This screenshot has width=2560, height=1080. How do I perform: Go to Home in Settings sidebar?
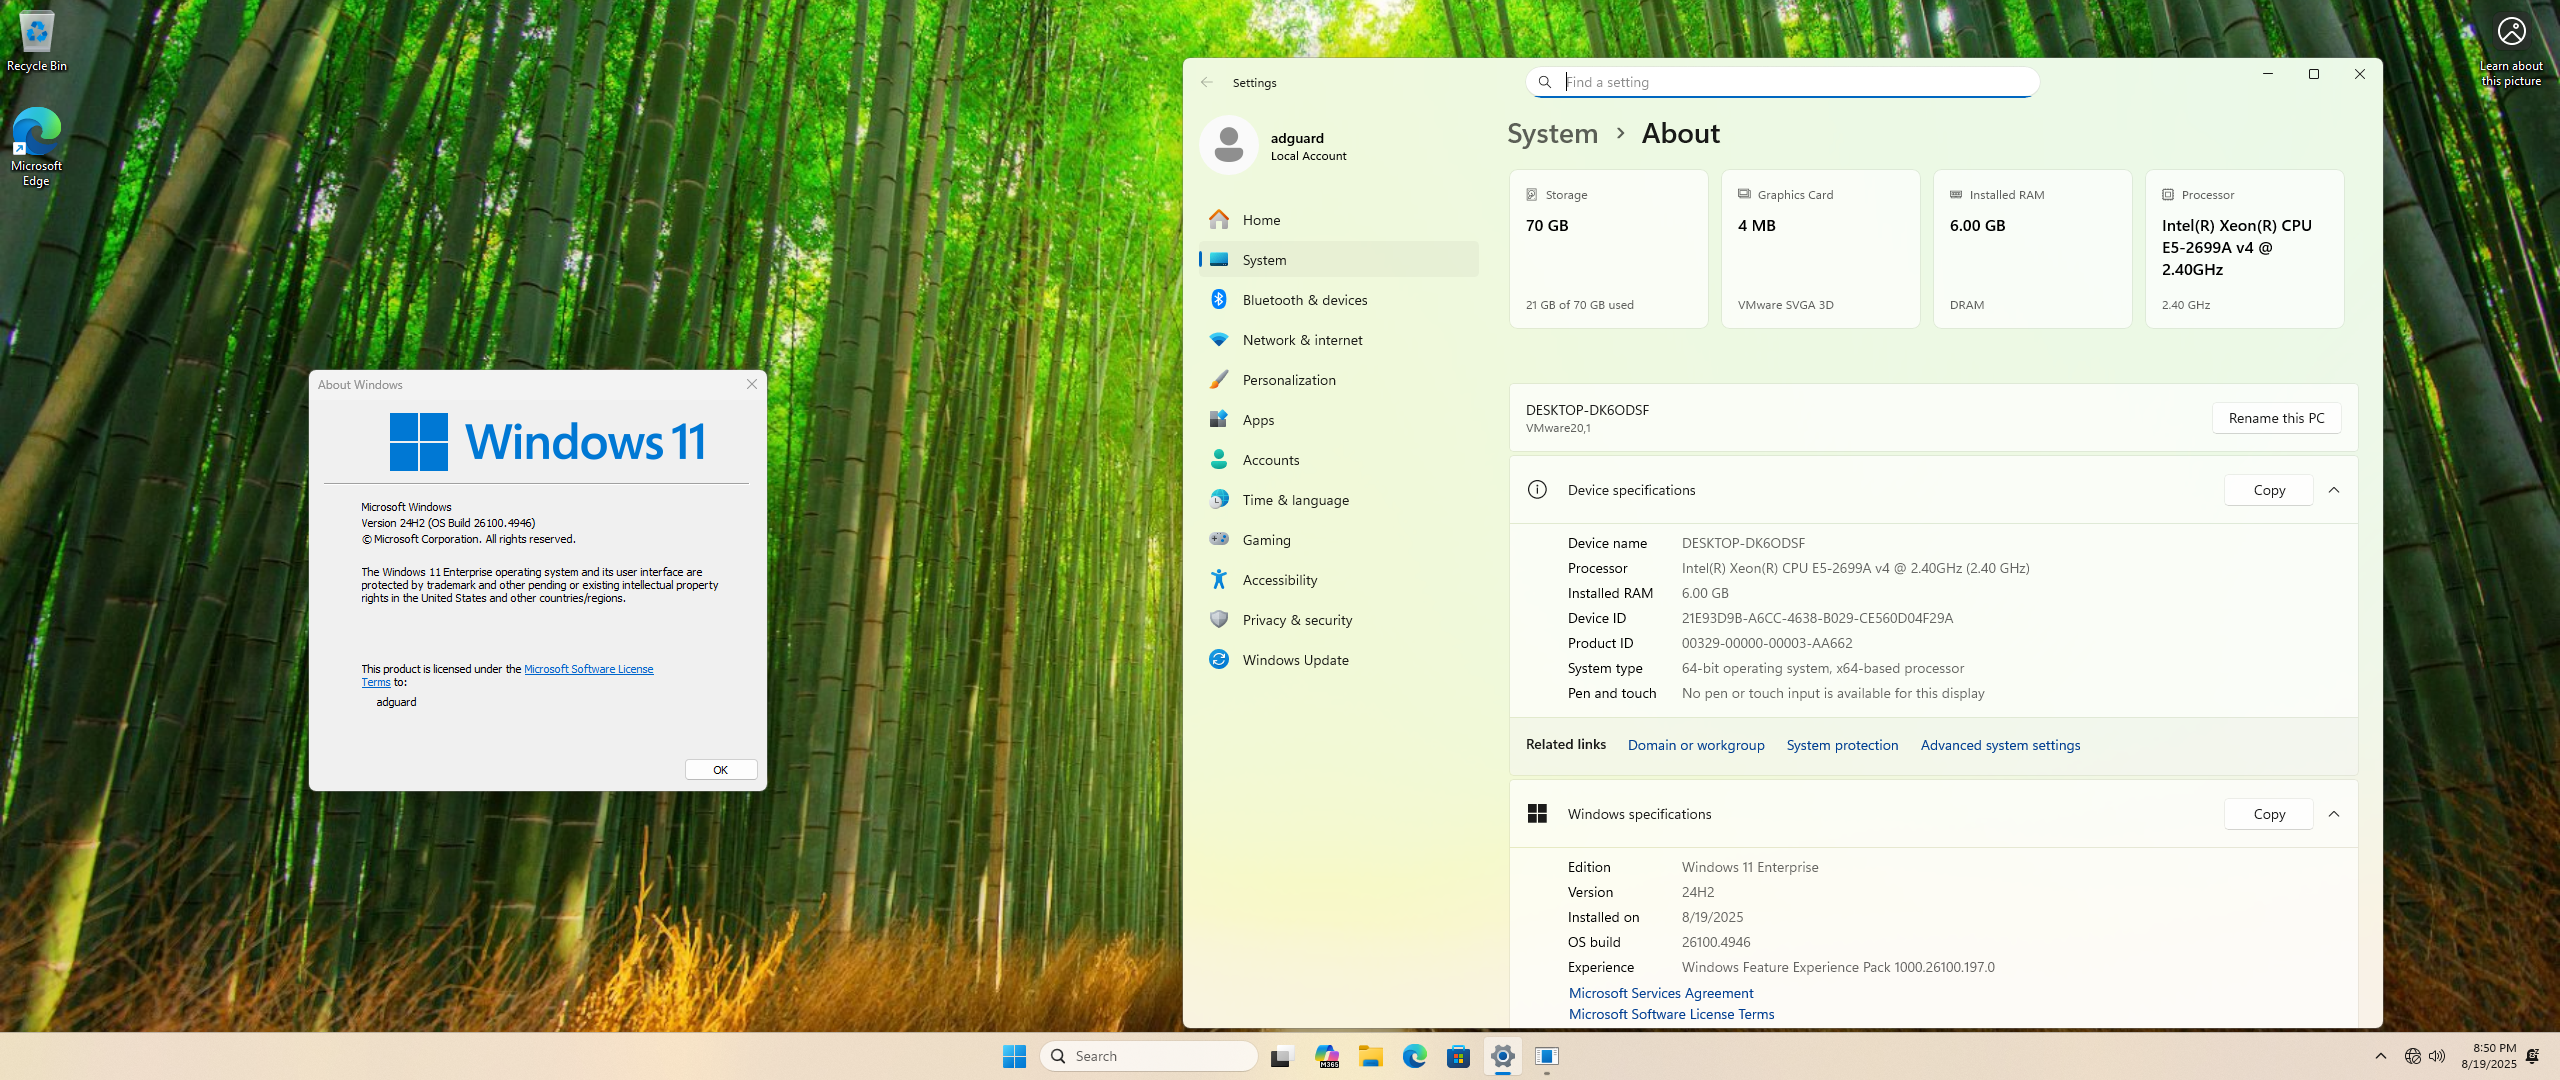coord(1338,220)
